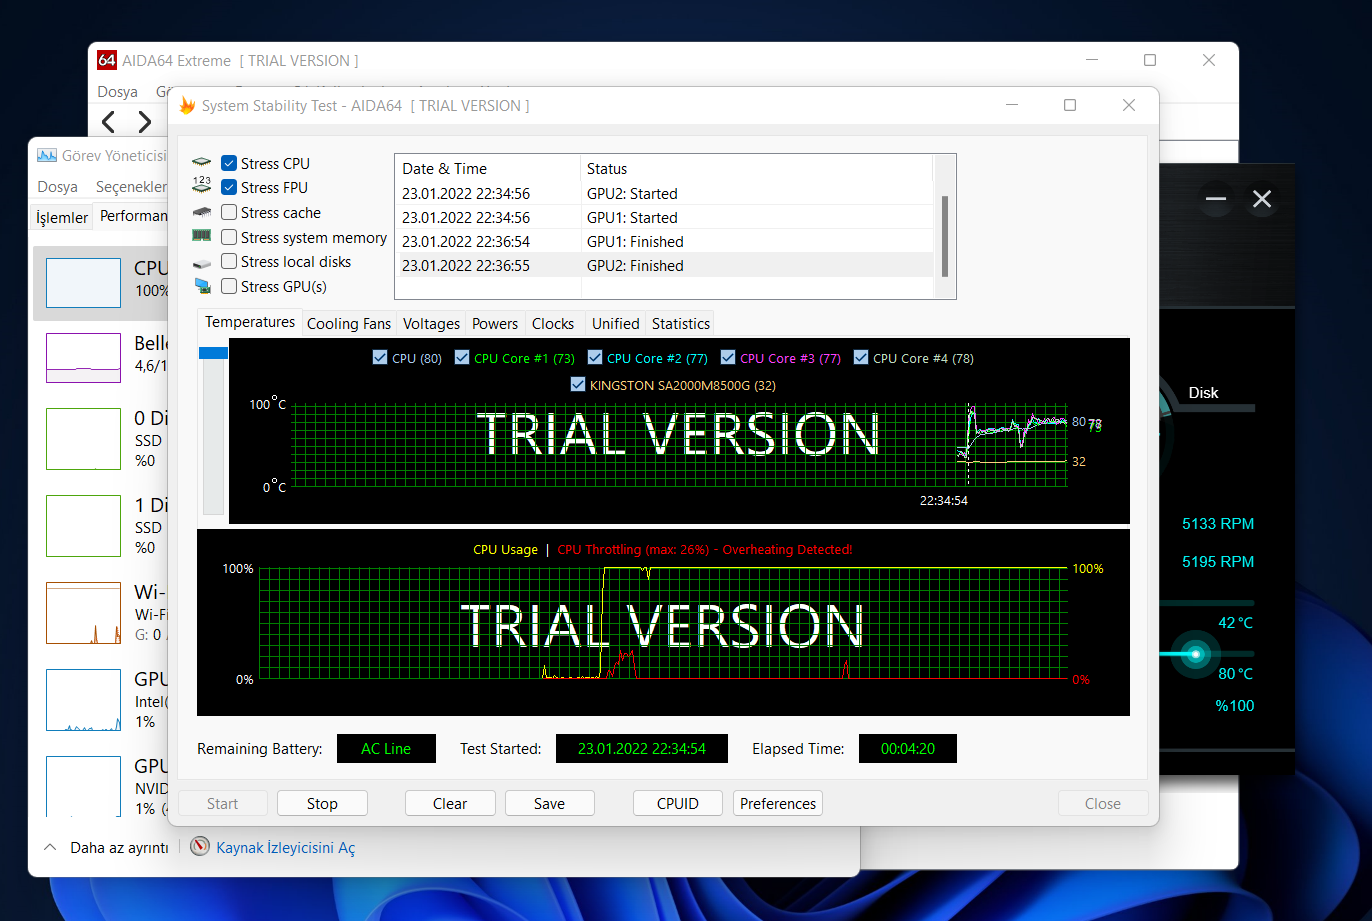1372x921 pixels.
Task: Select the Wi-Fi graph in Task Manager
Action: click(83, 613)
